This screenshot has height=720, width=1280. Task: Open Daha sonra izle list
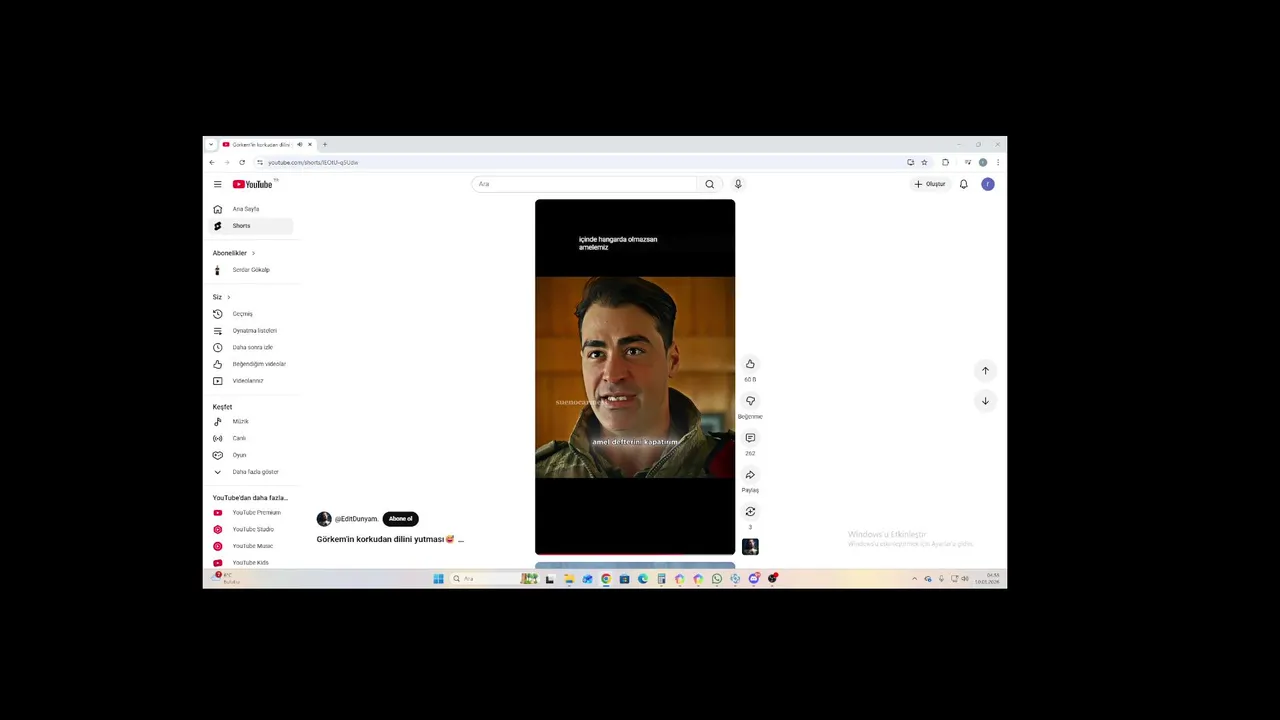pyautogui.click(x=251, y=347)
